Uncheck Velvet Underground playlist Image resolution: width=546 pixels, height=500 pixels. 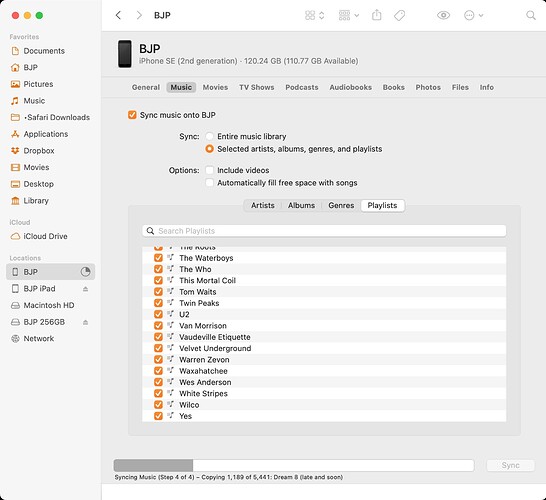point(158,348)
